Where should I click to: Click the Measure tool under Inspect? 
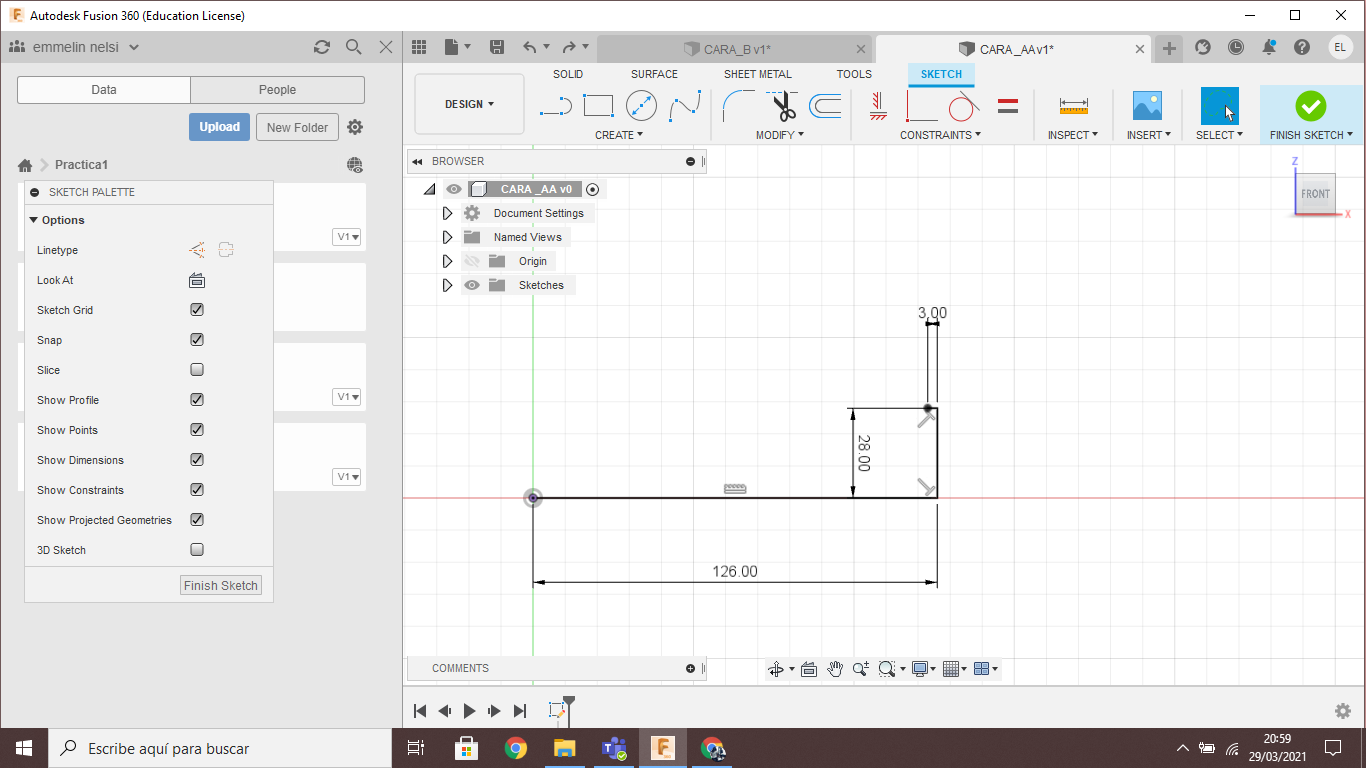coord(1073,105)
